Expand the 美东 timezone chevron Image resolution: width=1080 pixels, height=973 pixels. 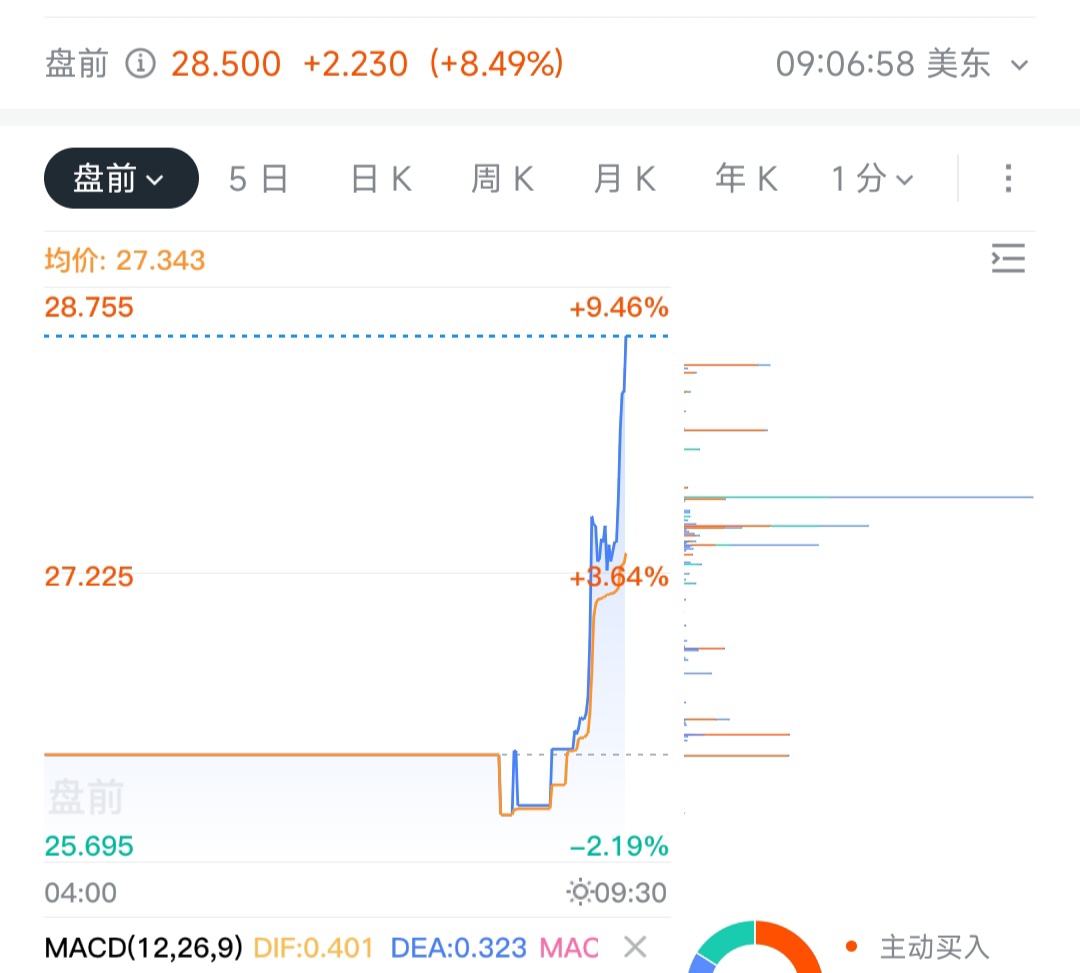pos(1019,65)
